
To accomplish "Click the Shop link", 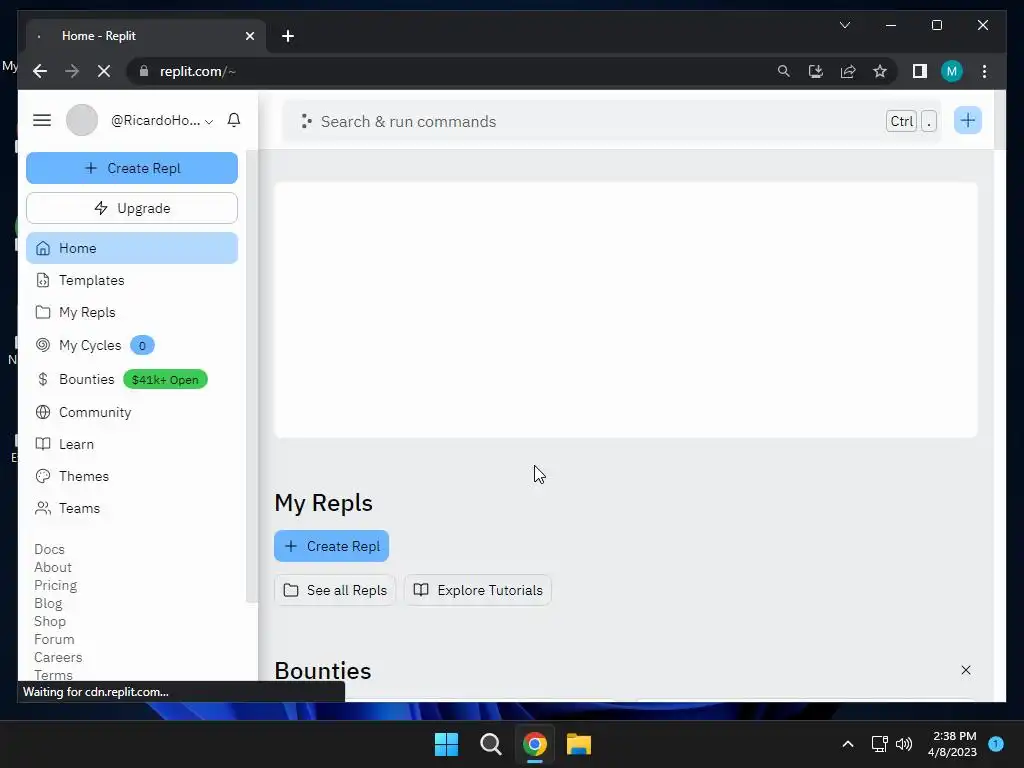I will click(50, 621).
